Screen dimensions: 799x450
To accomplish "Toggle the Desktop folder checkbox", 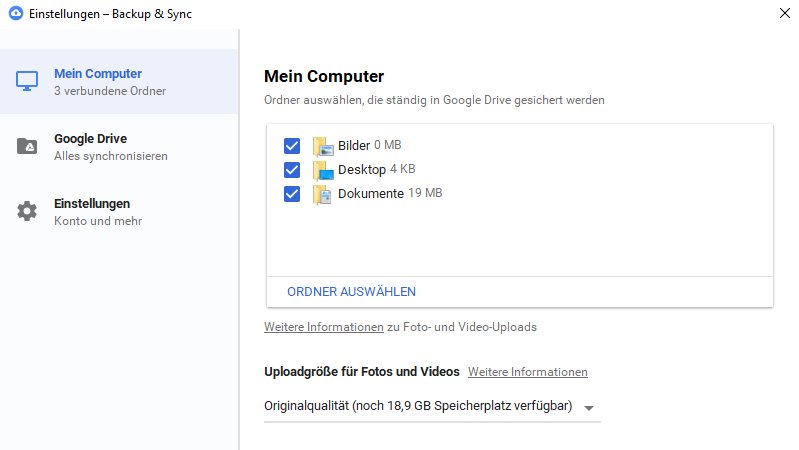I will (x=292, y=170).
